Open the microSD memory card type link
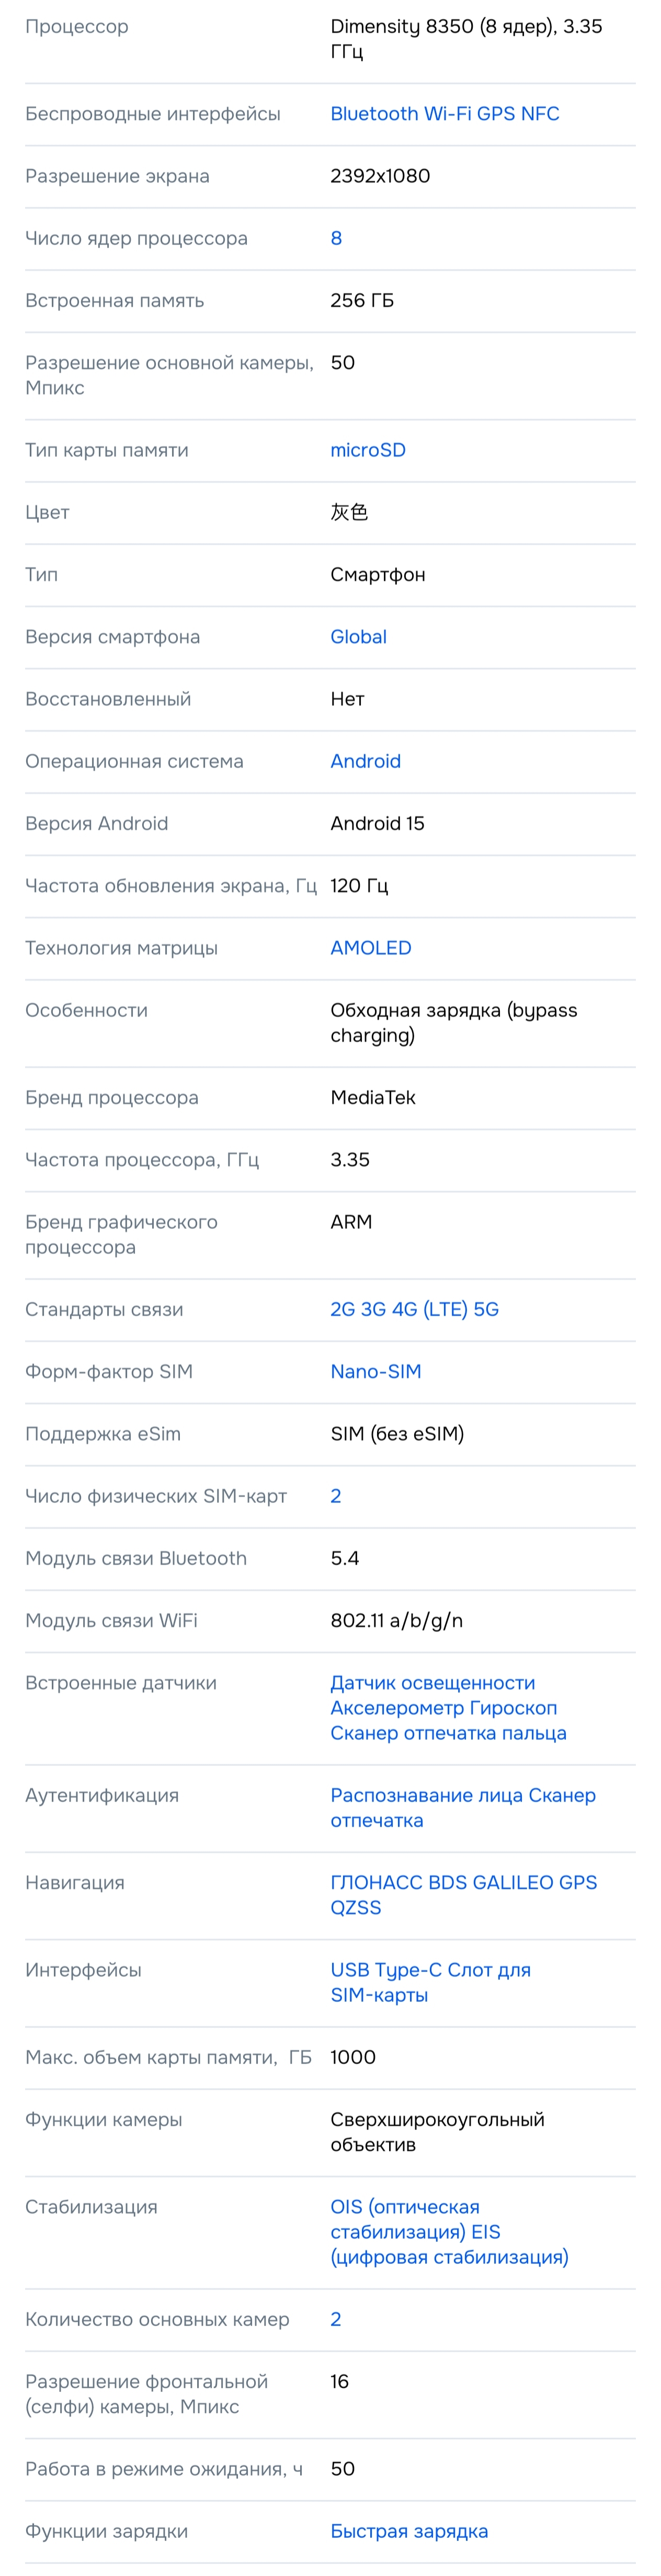 click(368, 450)
